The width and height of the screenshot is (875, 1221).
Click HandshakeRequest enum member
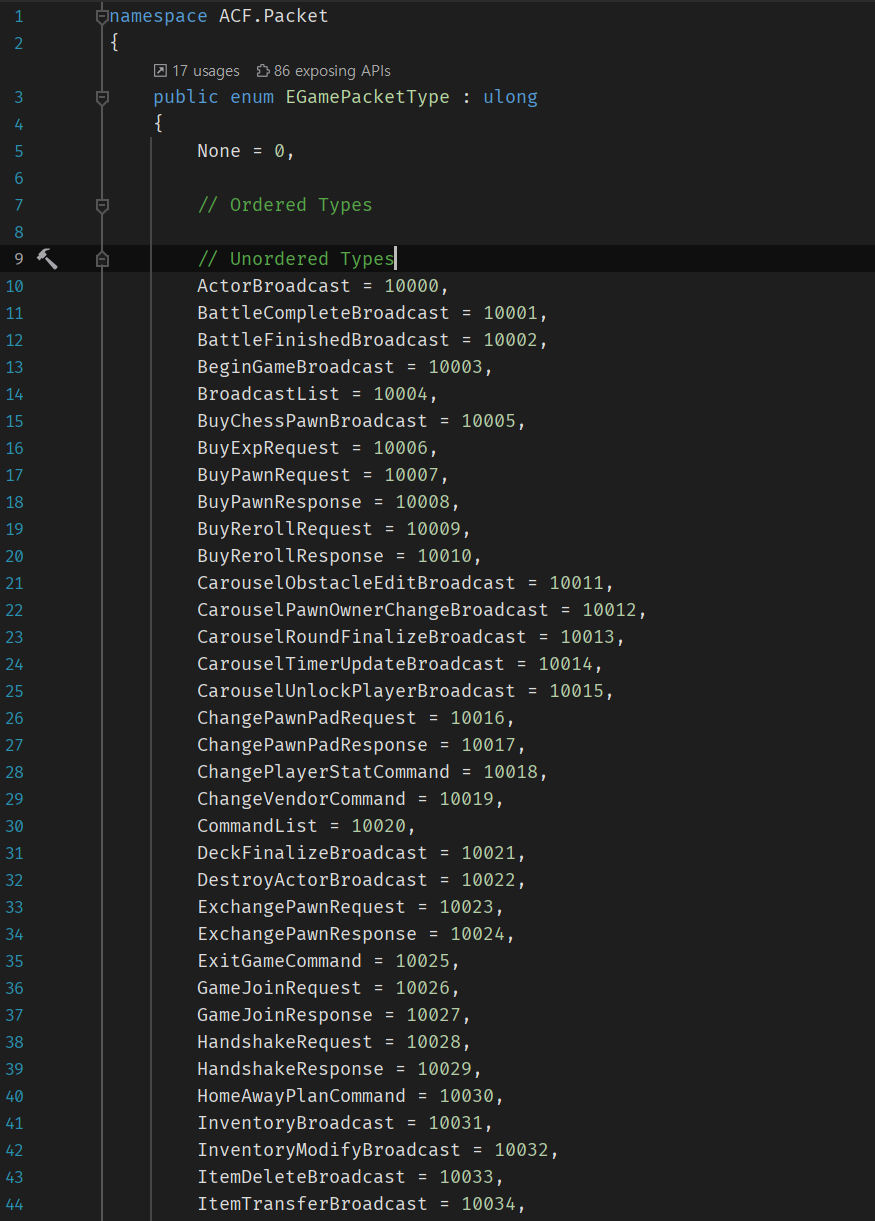[x=285, y=1042]
